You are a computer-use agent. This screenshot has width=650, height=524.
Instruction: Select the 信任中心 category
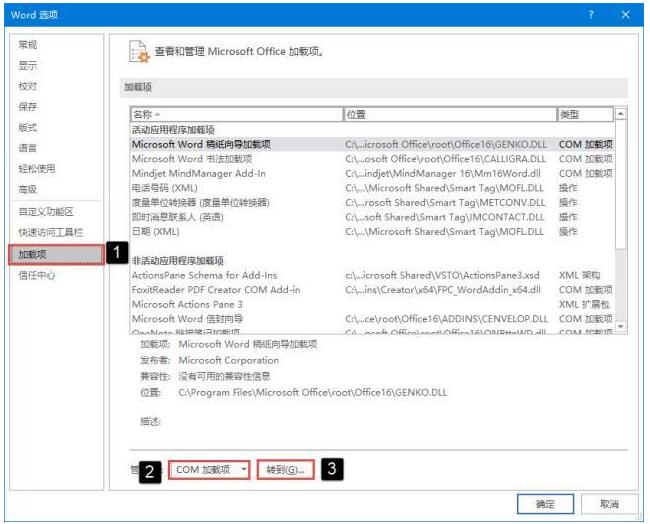[x=37, y=275]
